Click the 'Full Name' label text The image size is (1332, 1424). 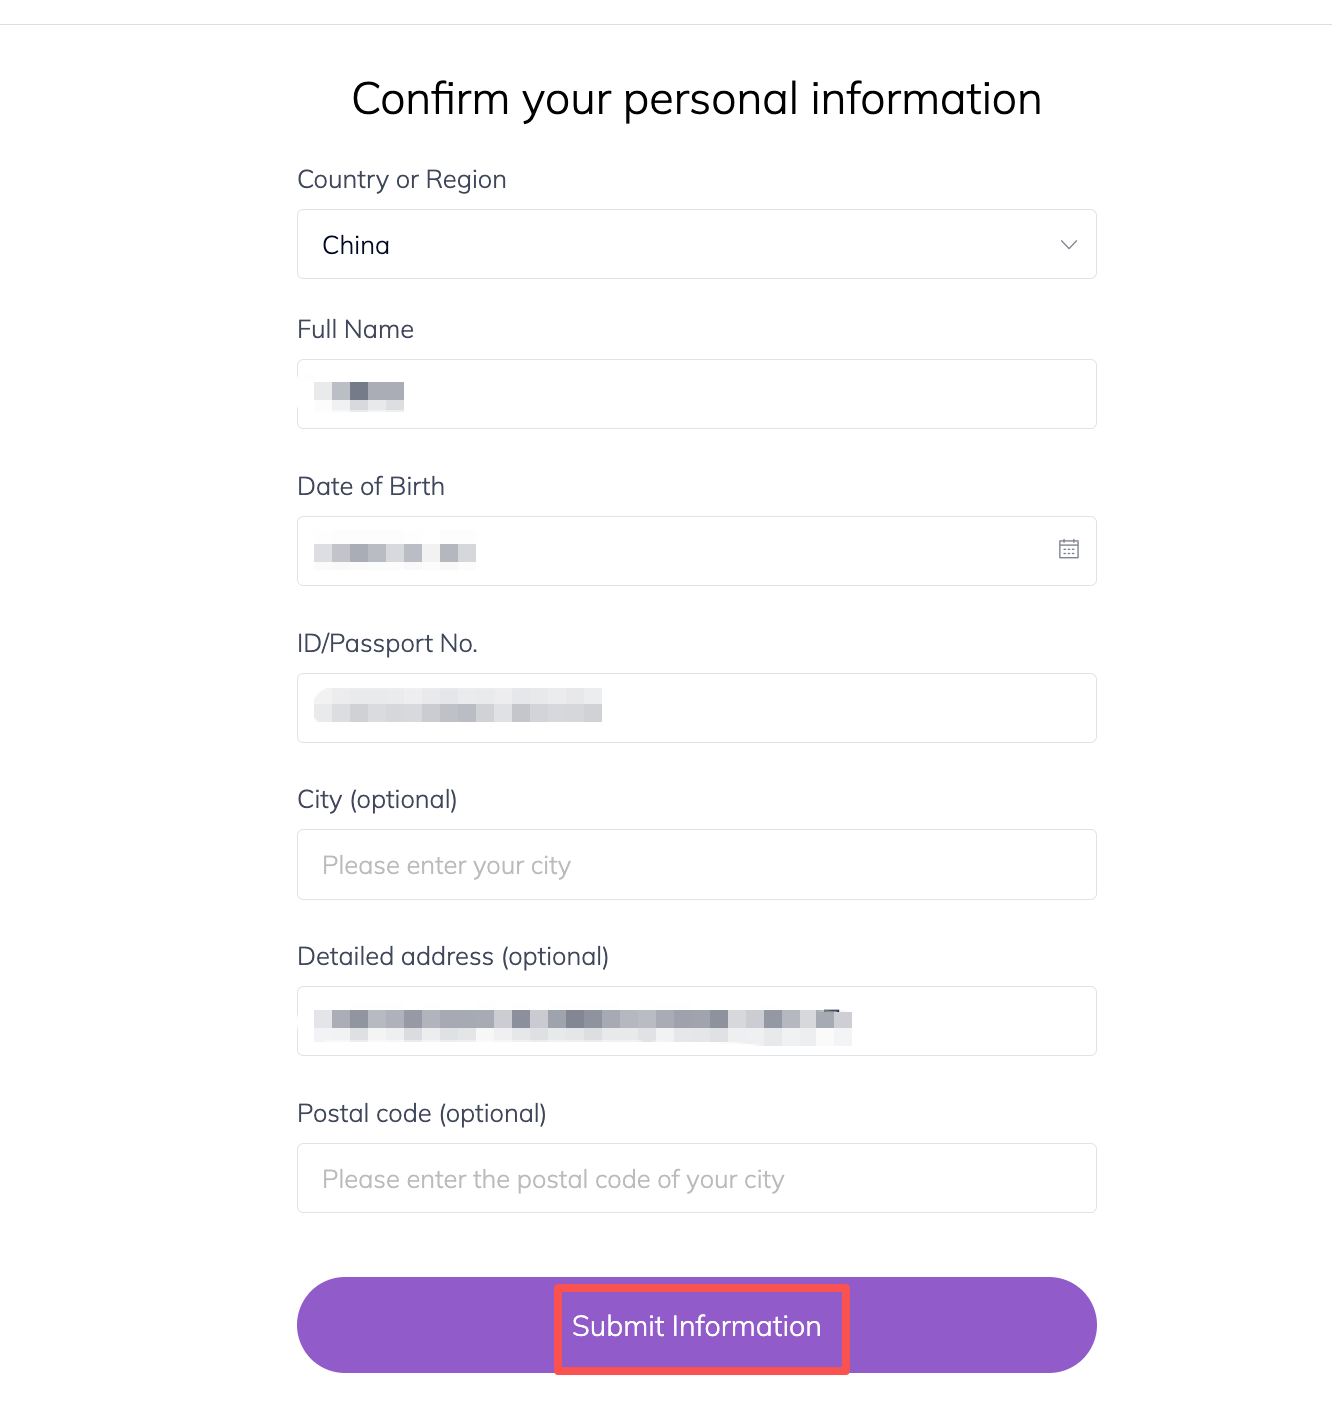355,329
